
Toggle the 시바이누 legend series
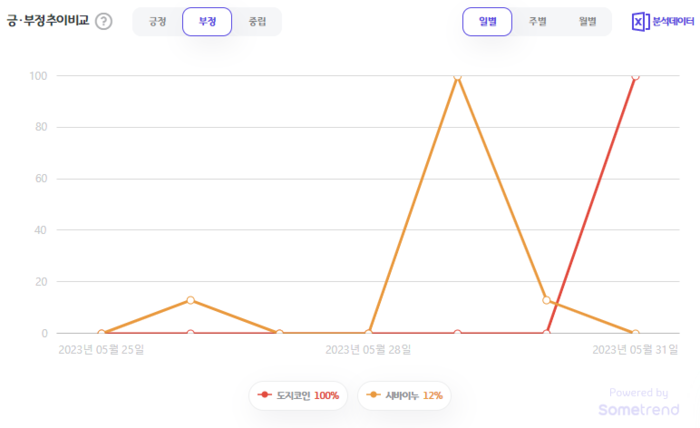click(404, 395)
